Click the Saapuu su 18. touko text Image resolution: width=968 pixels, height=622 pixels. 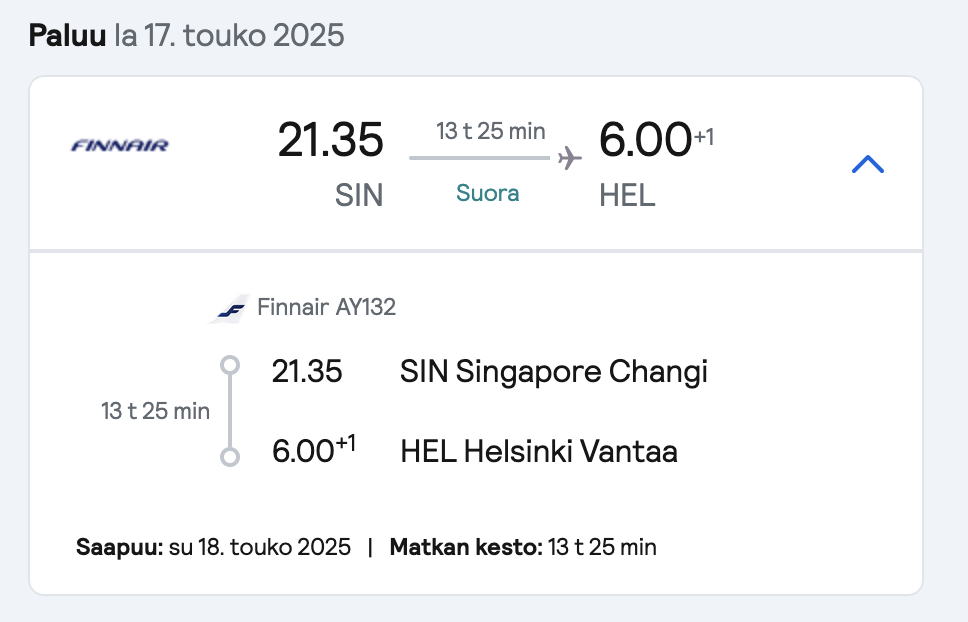[x=213, y=547]
